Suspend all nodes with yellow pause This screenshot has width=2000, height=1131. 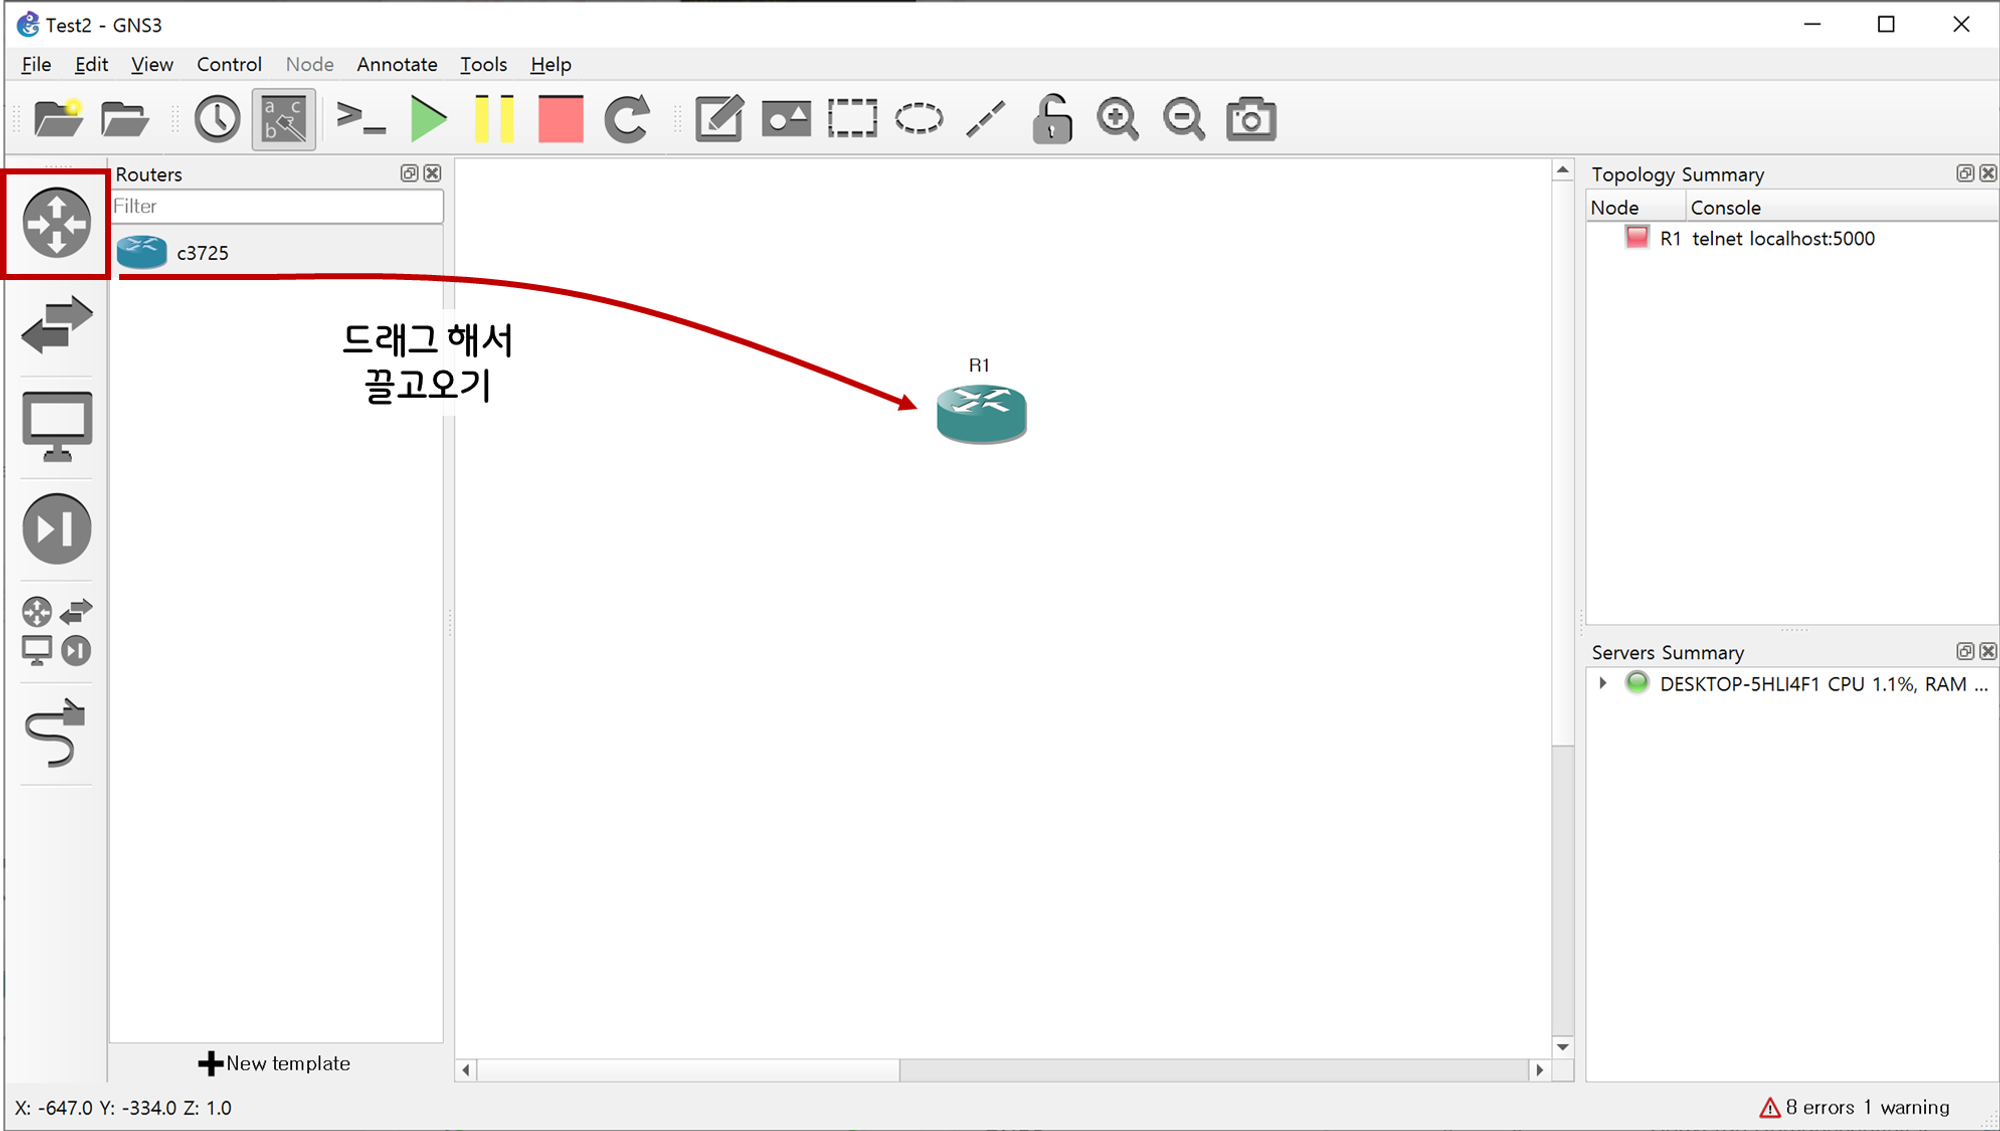pos(494,119)
